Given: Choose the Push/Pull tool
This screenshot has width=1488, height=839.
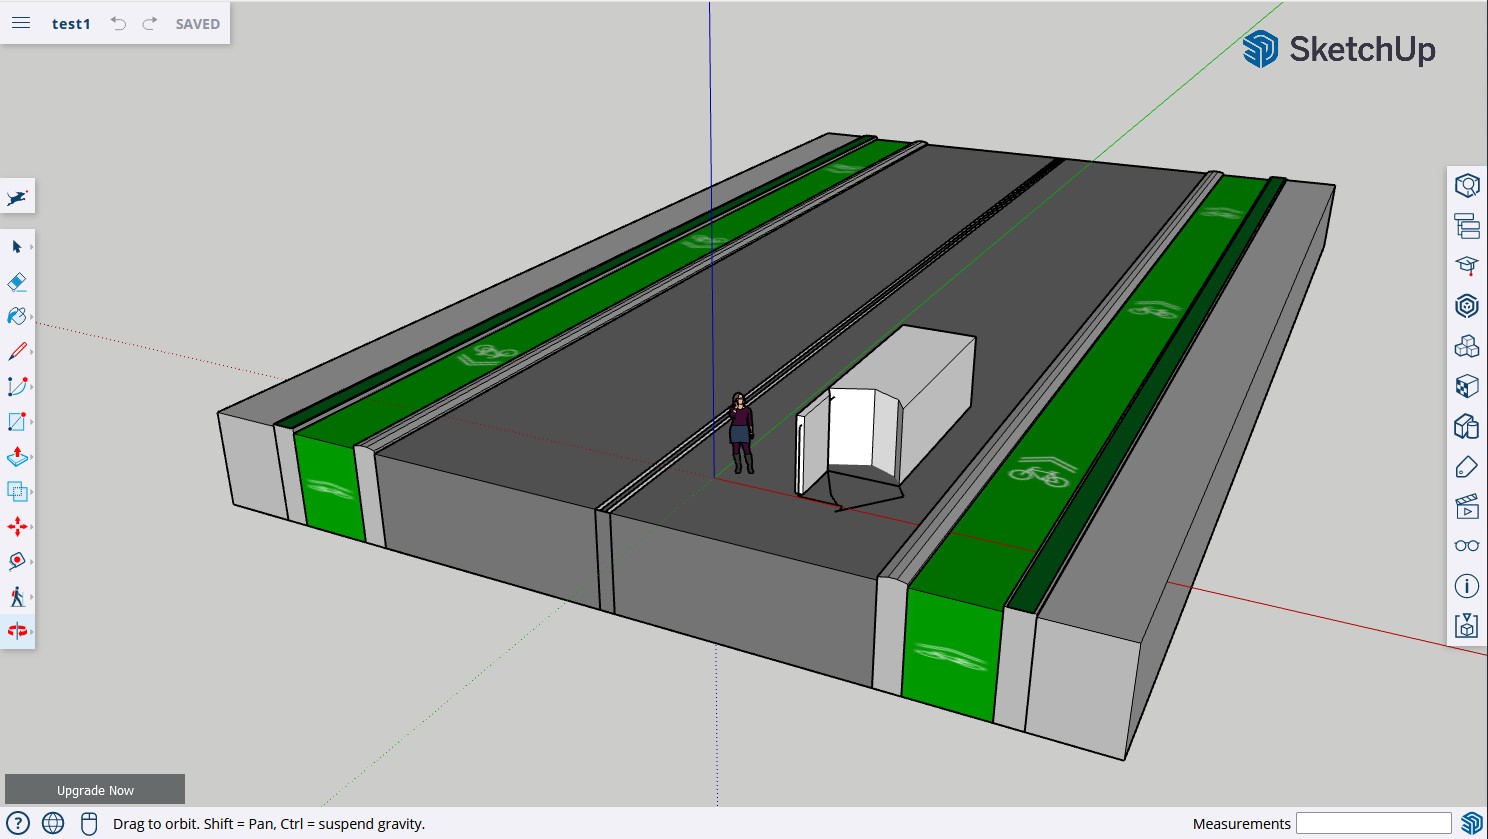Looking at the screenshot, I should point(17,457).
